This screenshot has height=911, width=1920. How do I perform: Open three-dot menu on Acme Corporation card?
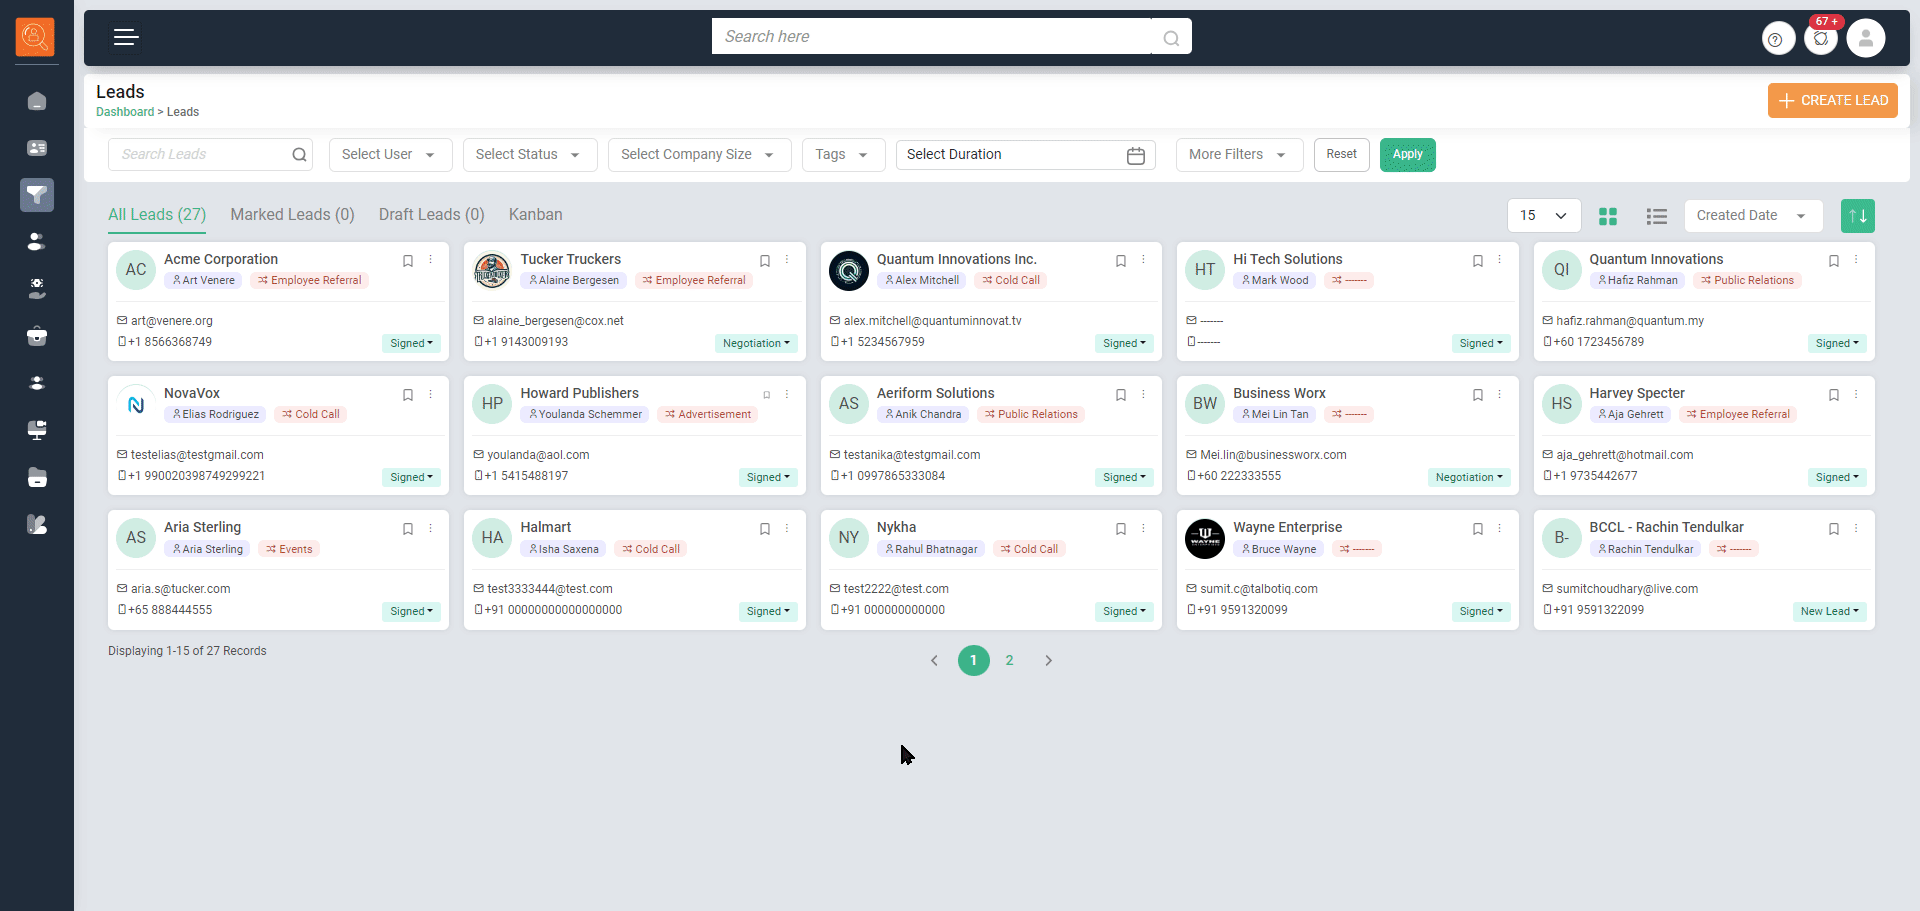(431, 260)
